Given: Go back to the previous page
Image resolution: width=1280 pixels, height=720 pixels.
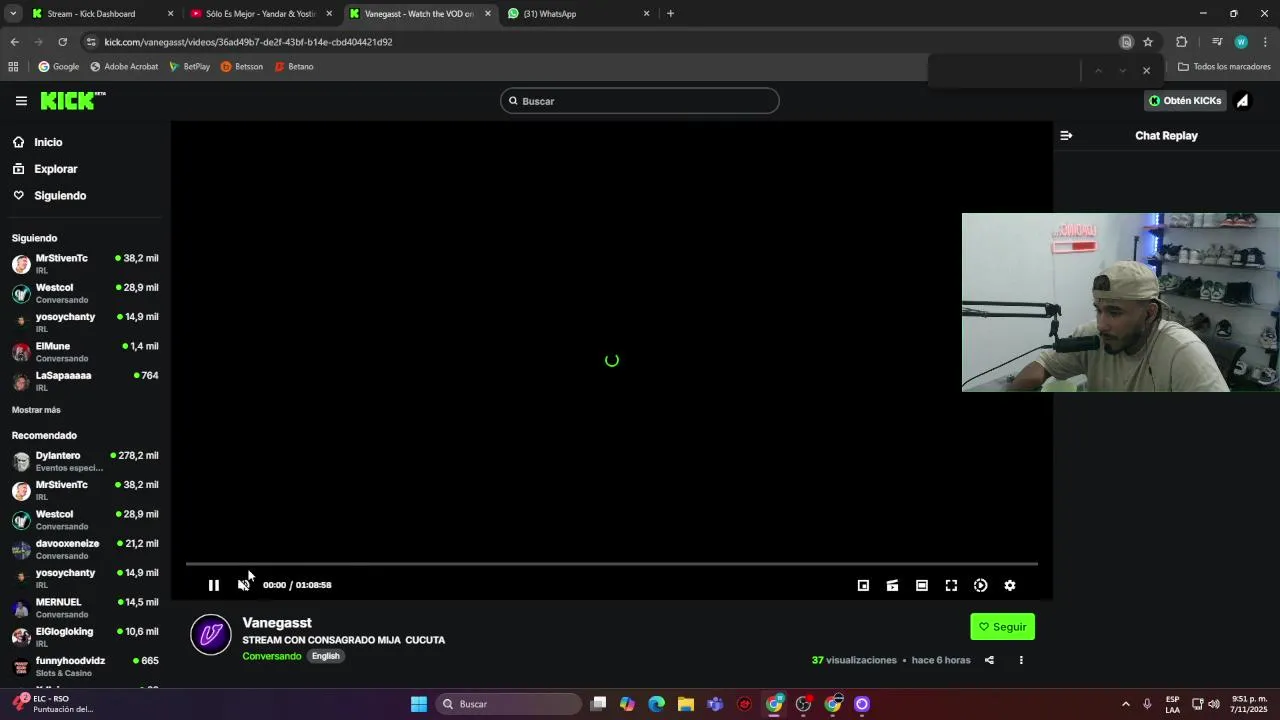Looking at the screenshot, I should point(14,42).
